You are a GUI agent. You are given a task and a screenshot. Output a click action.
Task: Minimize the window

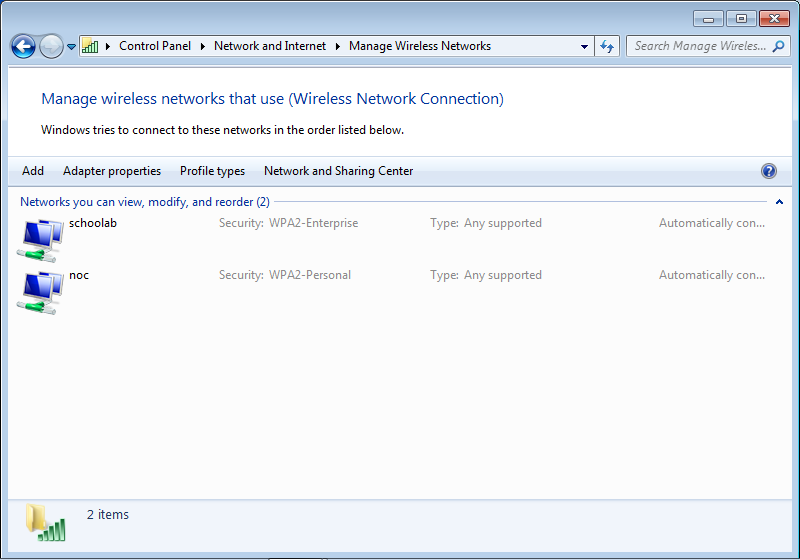(x=708, y=19)
